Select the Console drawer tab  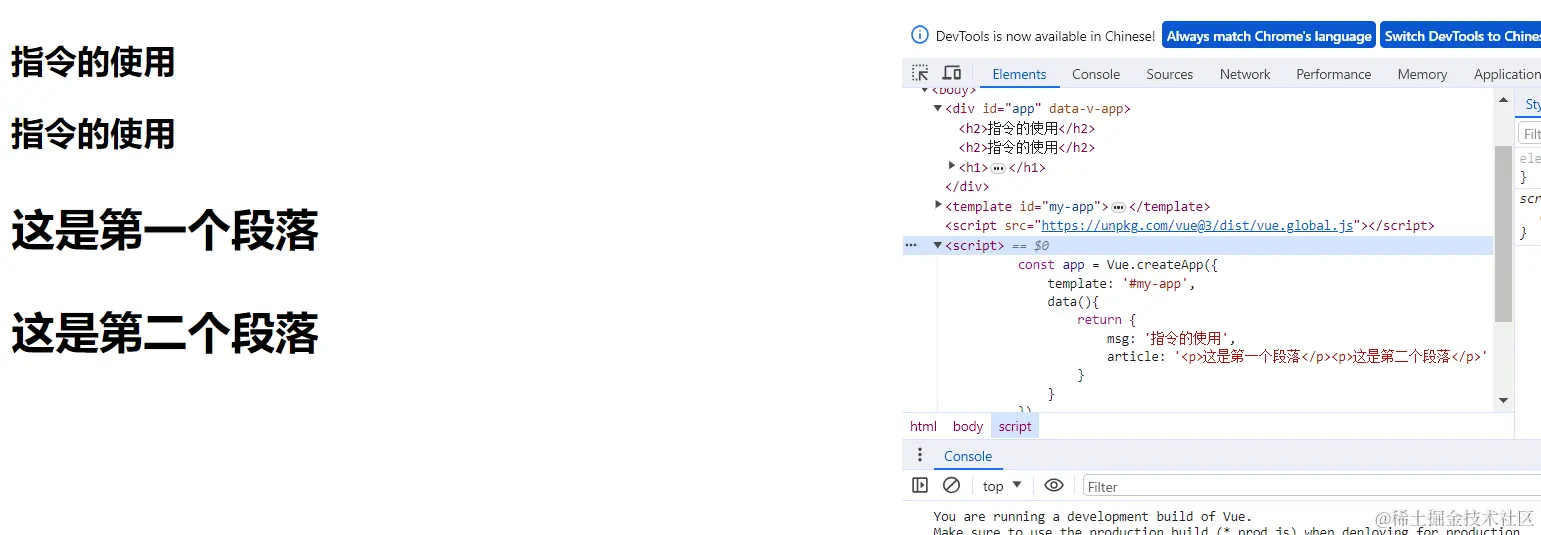pyautogui.click(x=968, y=456)
